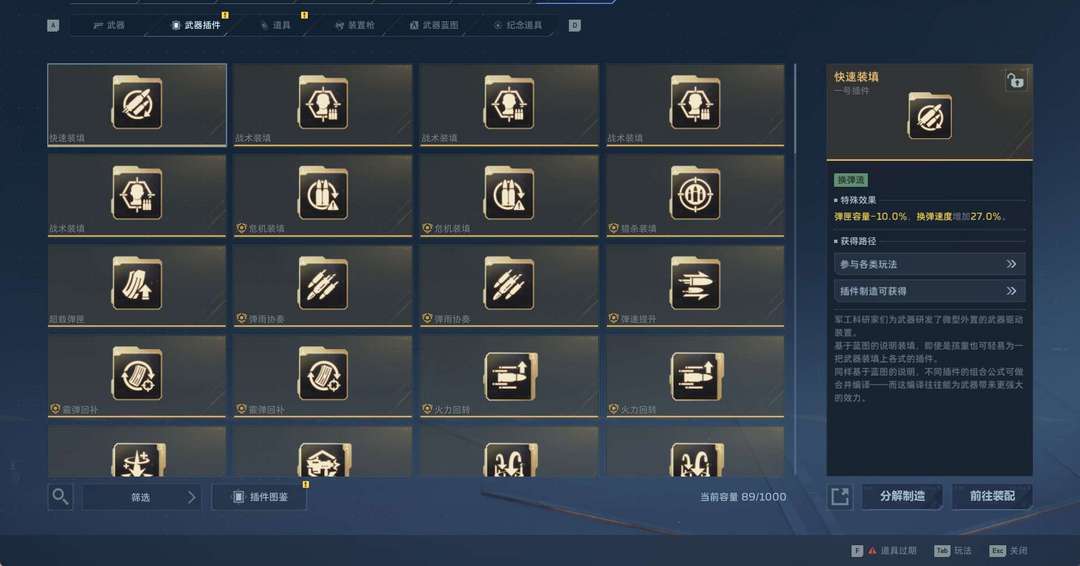Switch to the 武器 tab
The height and width of the screenshot is (566, 1080).
pyautogui.click(x=109, y=25)
